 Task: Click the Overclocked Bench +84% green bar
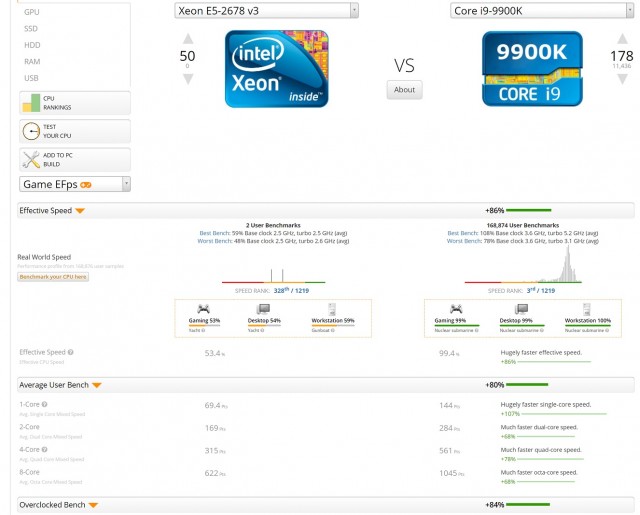point(528,505)
